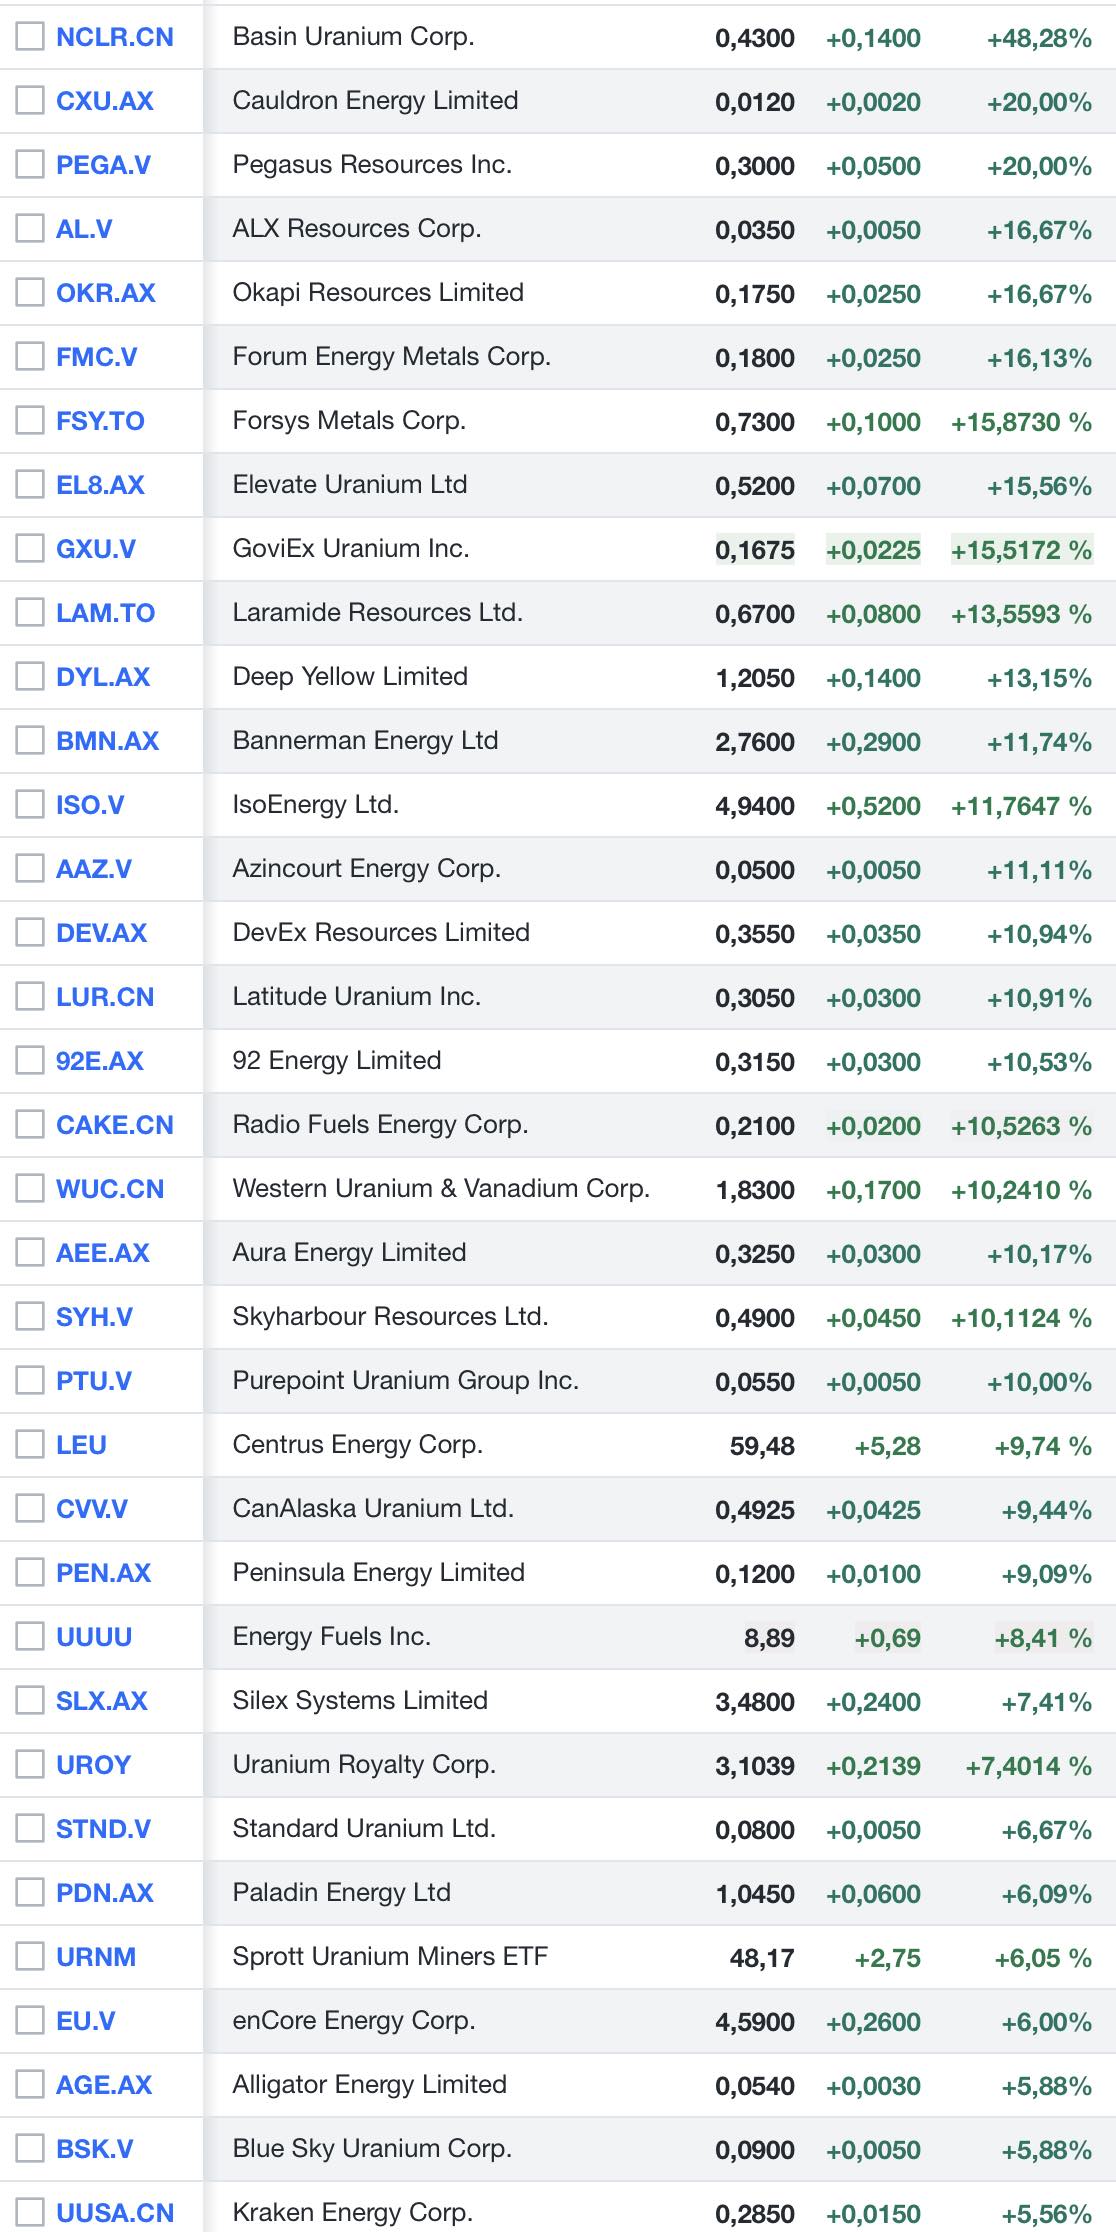Click the BMN.AX ticker symbol
This screenshot has height=2232, width=1116.
pos(107,741)
